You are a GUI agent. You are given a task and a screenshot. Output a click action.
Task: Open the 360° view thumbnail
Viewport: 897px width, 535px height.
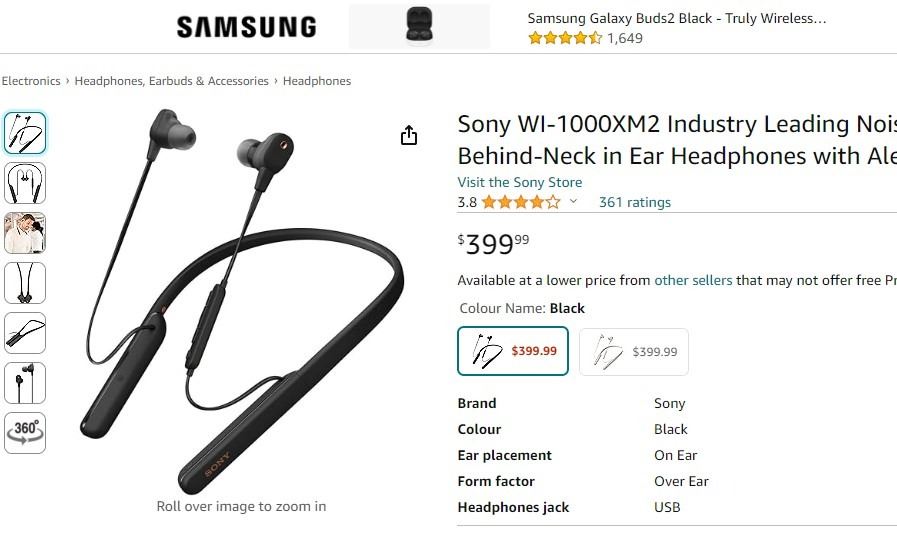pyautogui.click(x=25, y=433)
